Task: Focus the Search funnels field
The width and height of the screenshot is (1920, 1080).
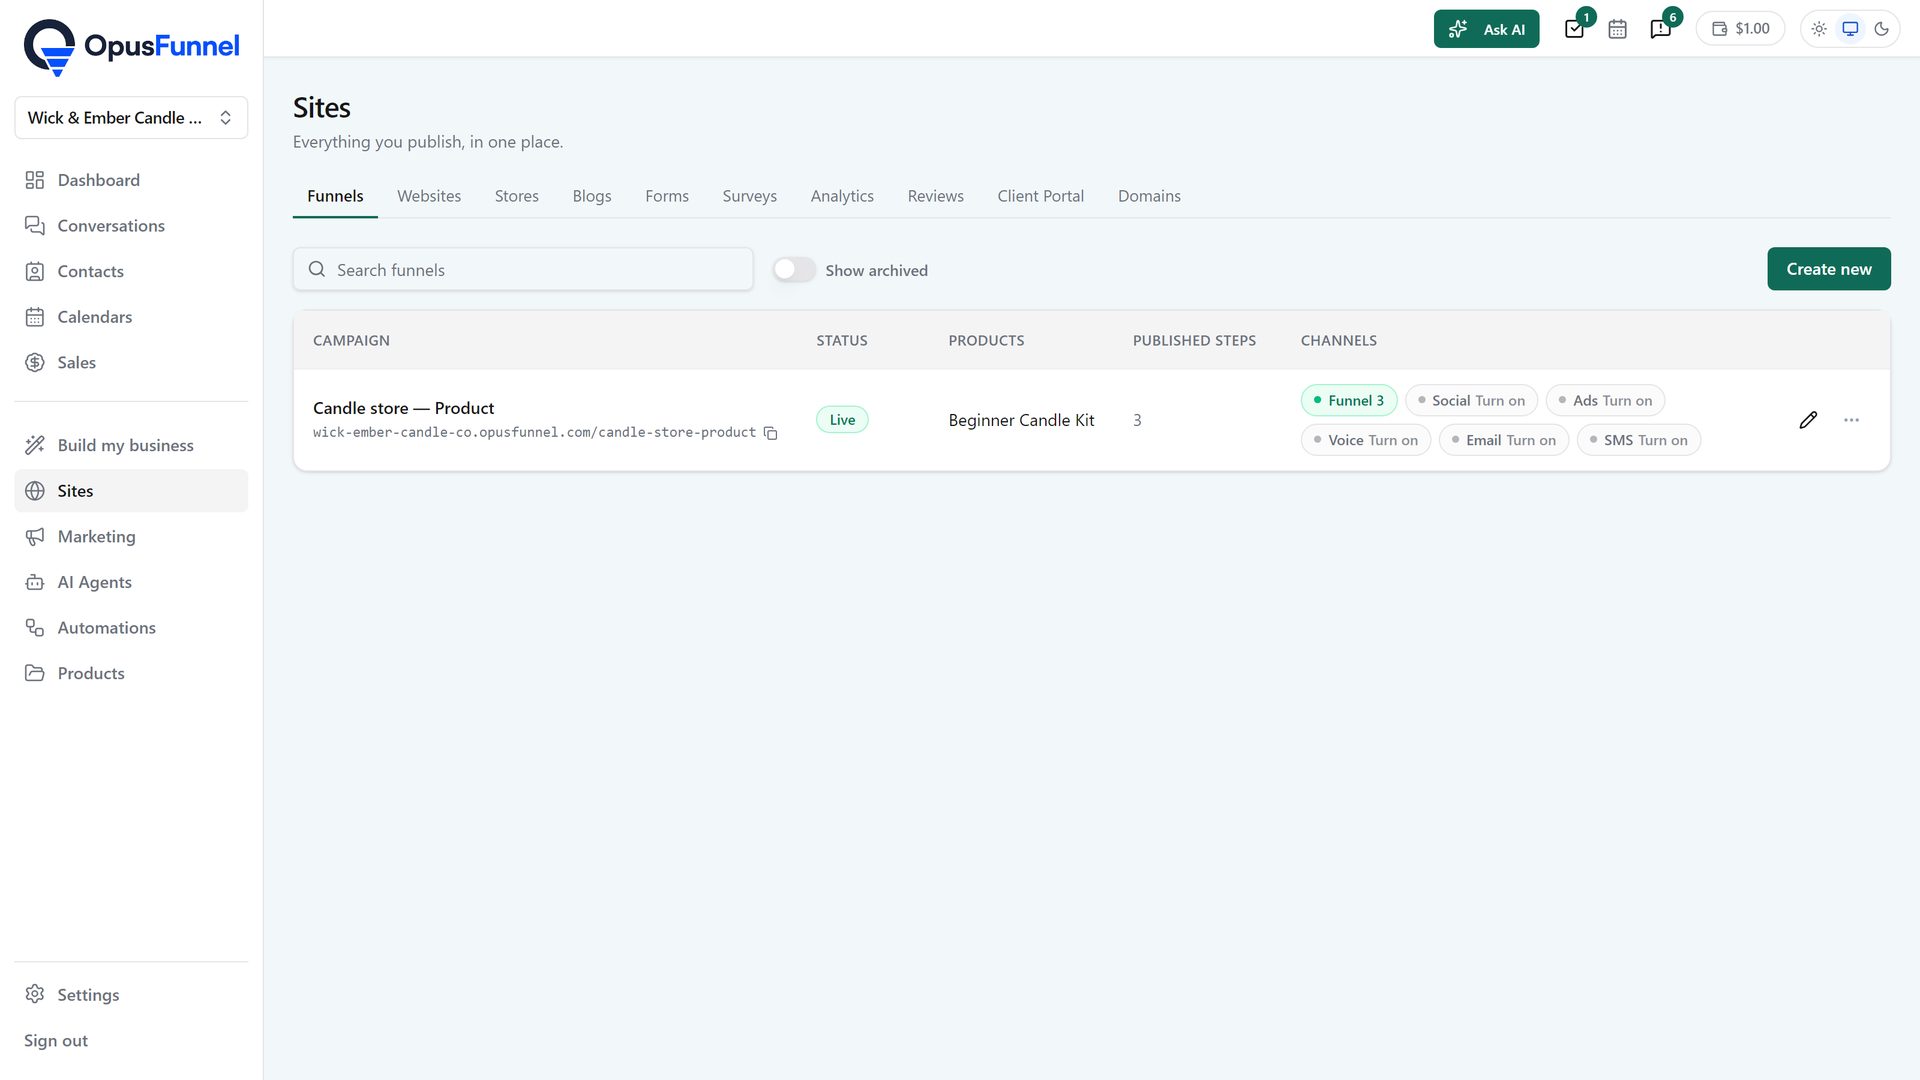Action: point(523,270)
